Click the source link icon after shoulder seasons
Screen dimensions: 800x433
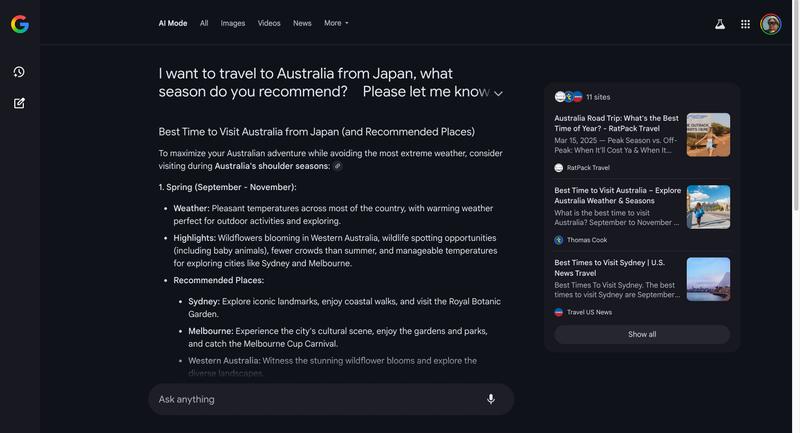pos(338,166)
